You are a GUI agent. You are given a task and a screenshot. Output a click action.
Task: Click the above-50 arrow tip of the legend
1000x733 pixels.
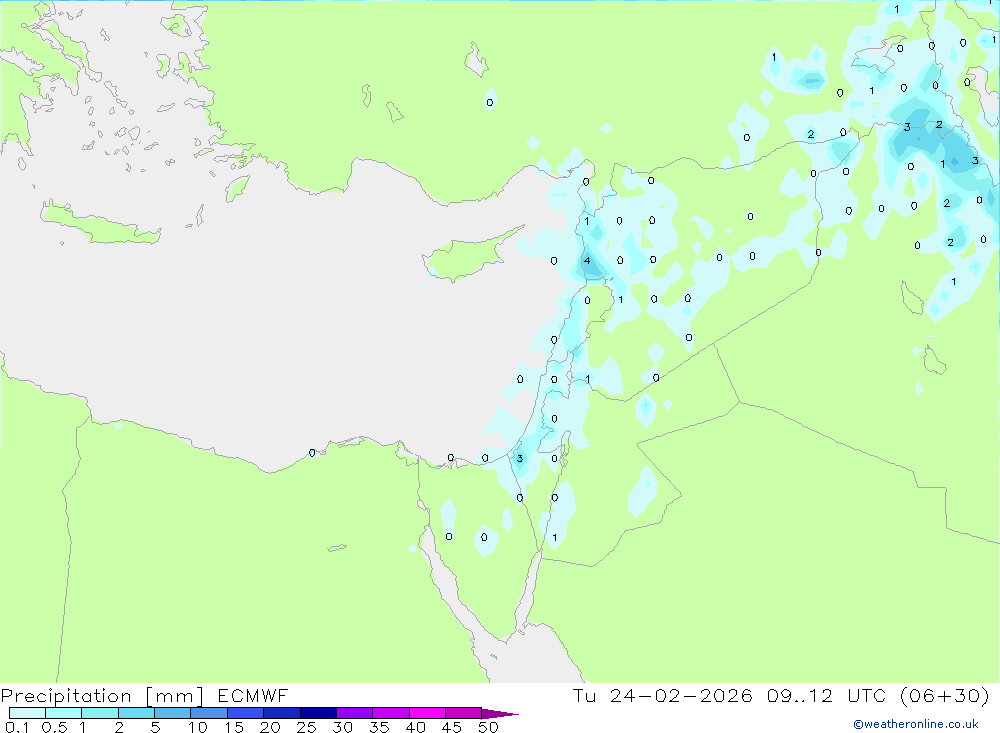point(500,713)
